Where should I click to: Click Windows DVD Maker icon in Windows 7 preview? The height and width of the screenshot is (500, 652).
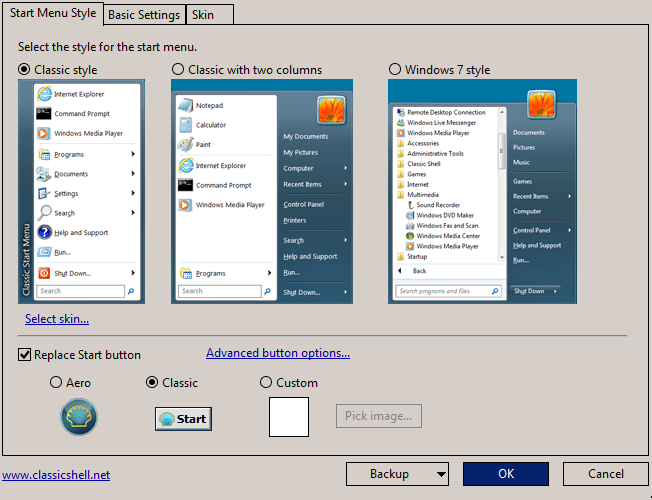pyautogui.click(x=410, y=215)
